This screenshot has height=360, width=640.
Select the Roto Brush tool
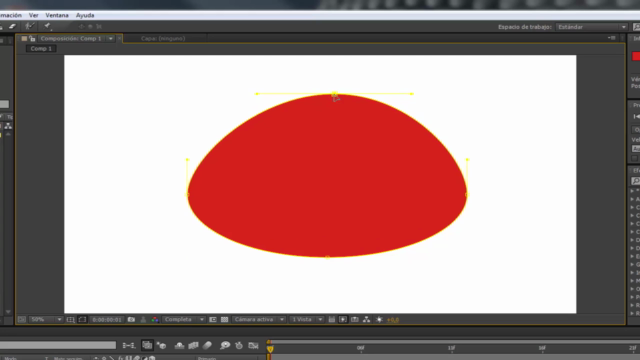29,26
